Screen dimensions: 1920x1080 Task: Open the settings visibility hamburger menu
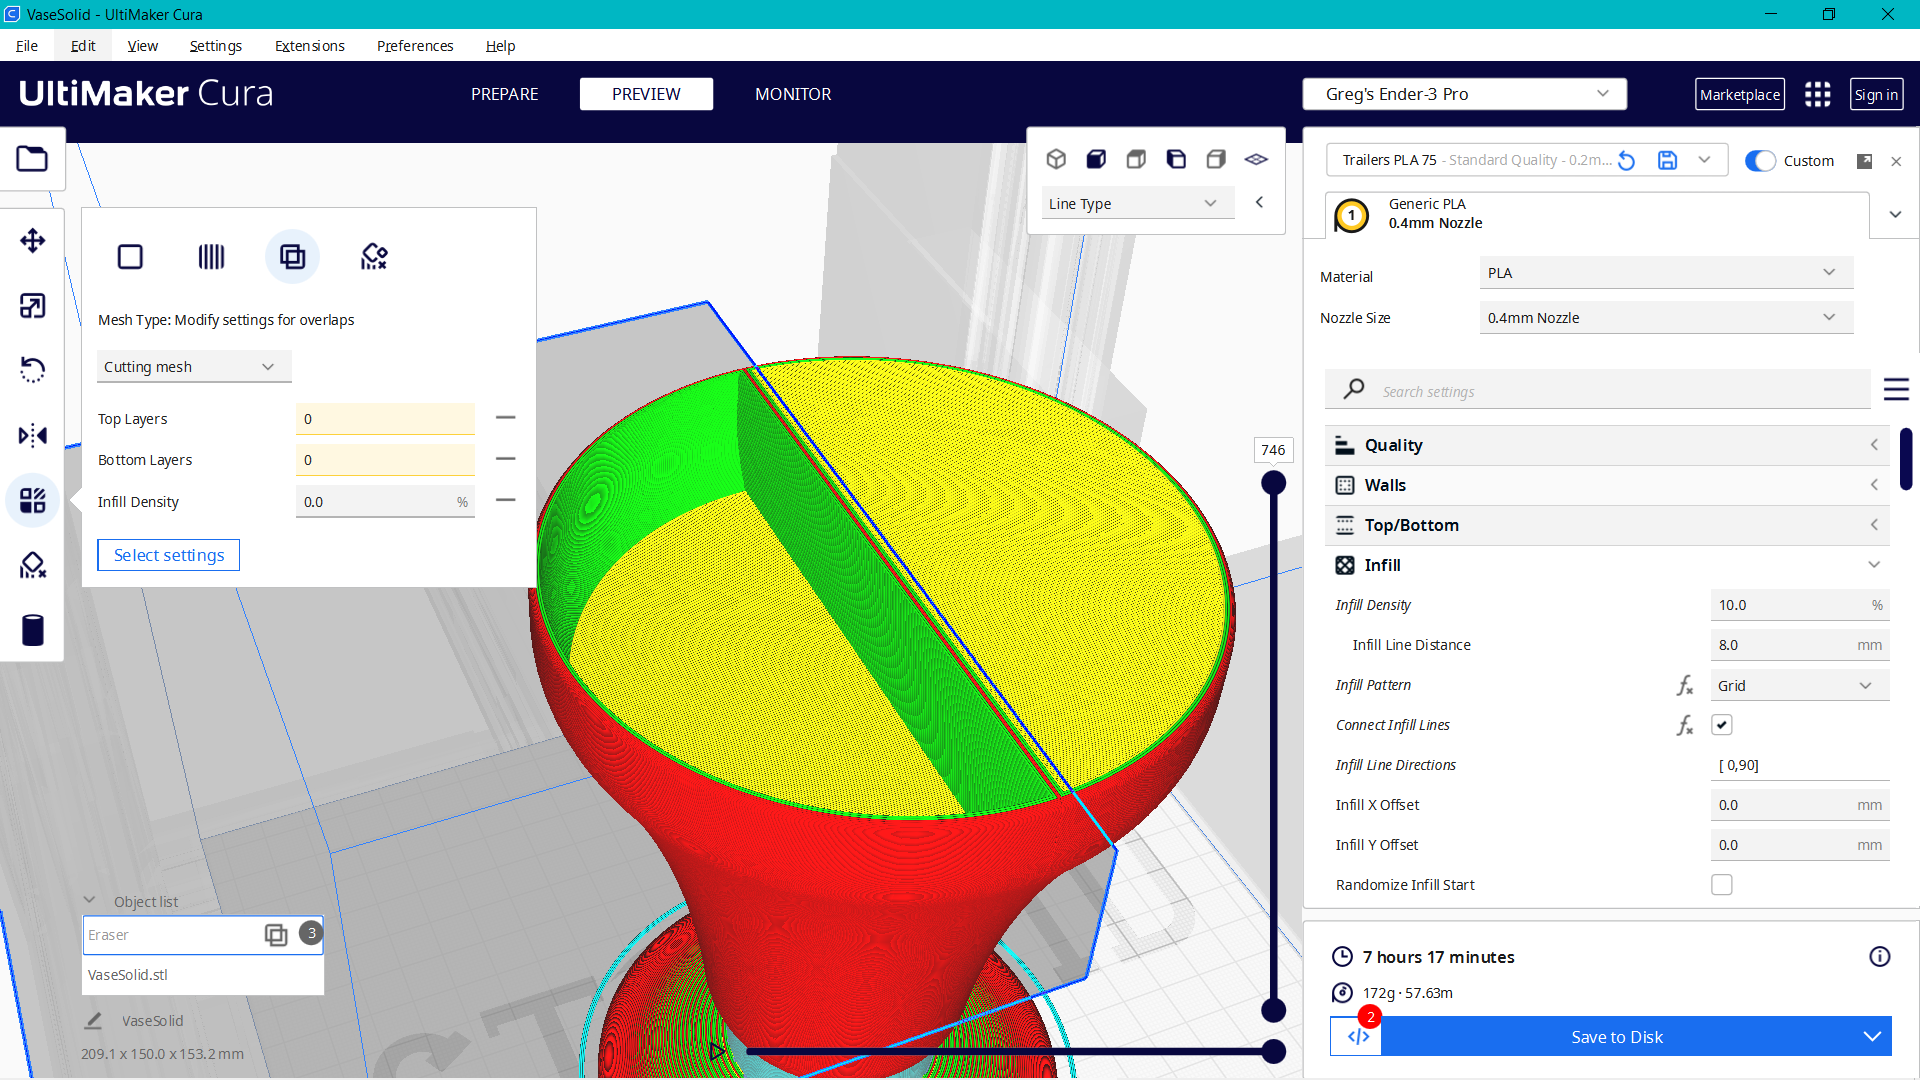pyautogui.click(x=1896, y=390)
